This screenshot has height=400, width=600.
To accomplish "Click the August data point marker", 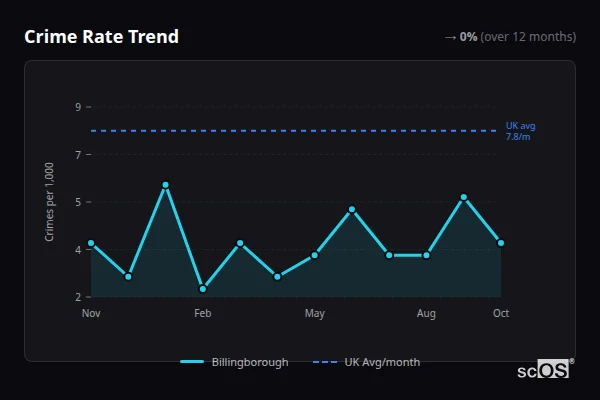I will [426, 255].
